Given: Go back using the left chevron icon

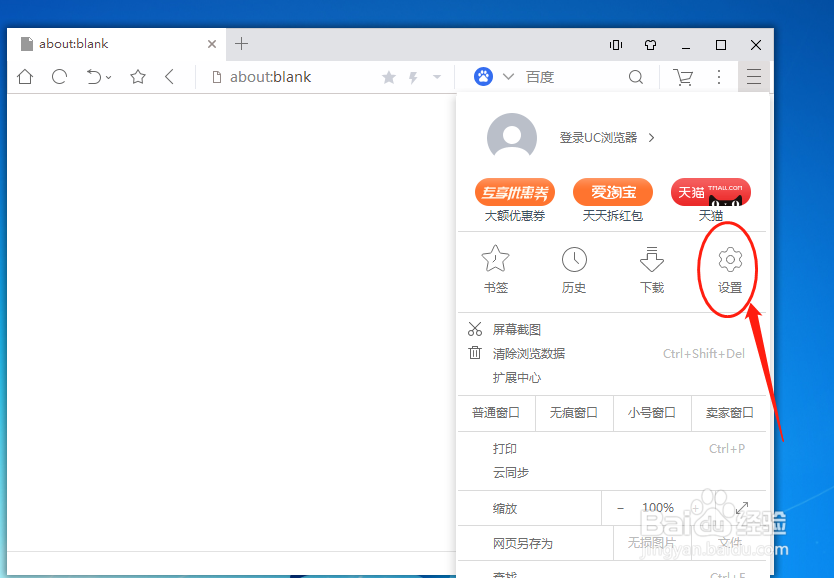Looking at the screenshot, I should point(169,77).
